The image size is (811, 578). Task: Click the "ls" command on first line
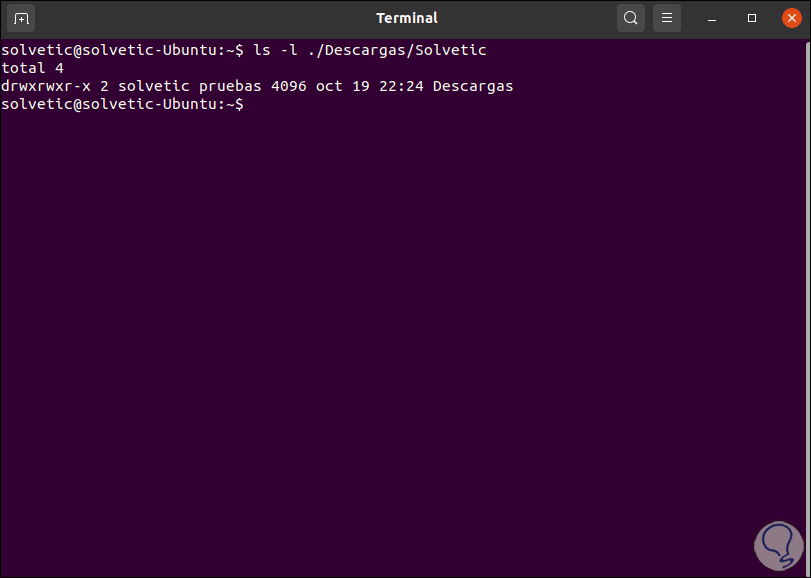(262, 50)
